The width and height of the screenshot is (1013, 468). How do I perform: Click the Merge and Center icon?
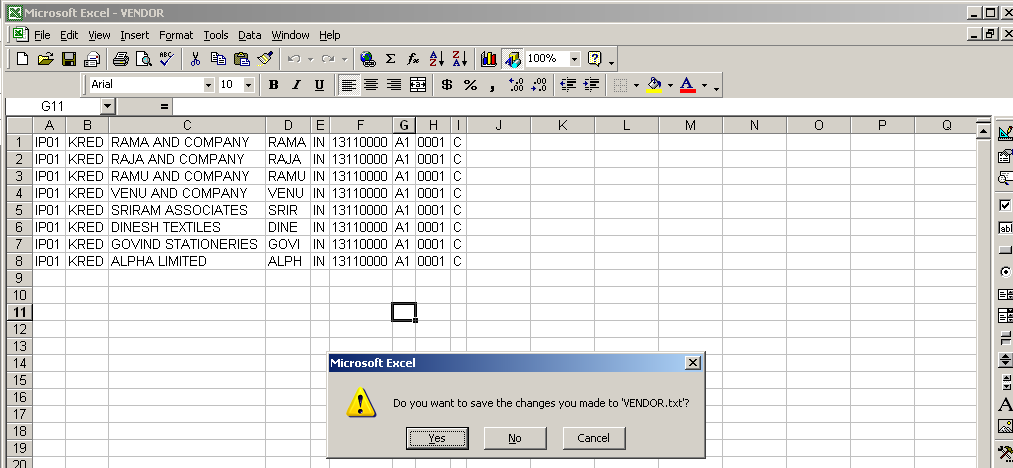(x=418, y=85)
